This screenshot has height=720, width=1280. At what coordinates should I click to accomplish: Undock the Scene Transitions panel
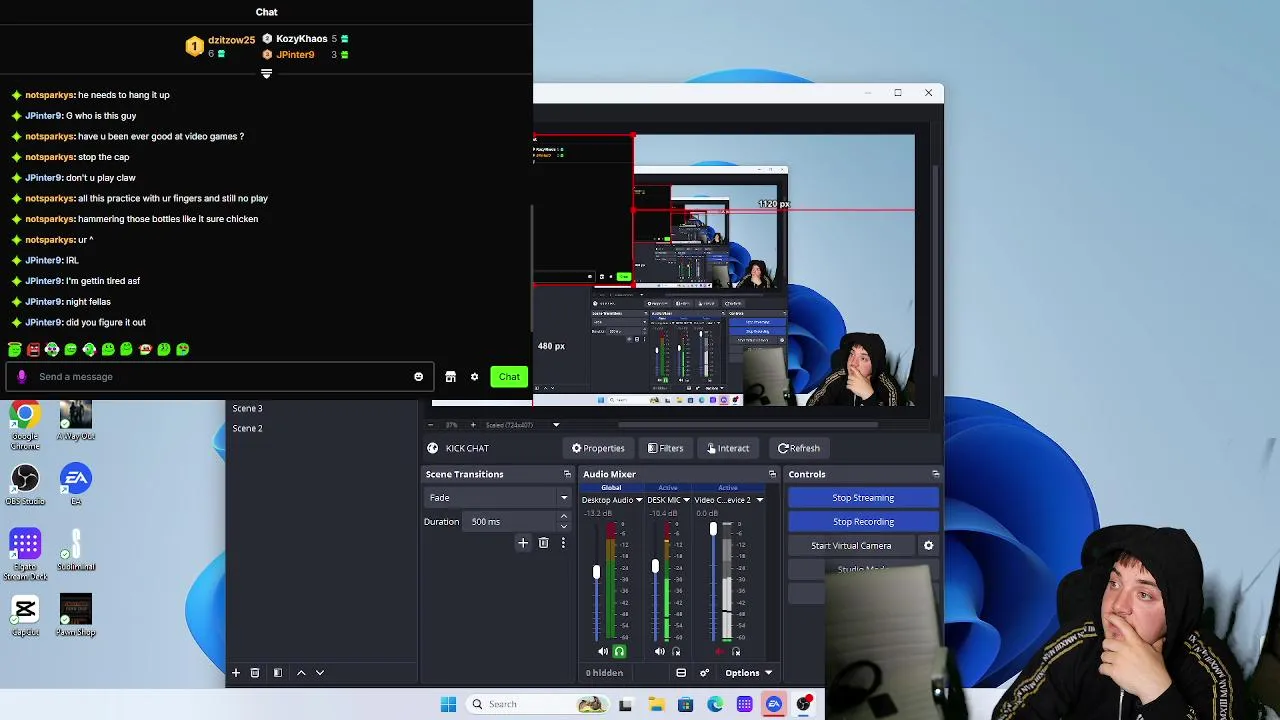click(x=567, y=474)
